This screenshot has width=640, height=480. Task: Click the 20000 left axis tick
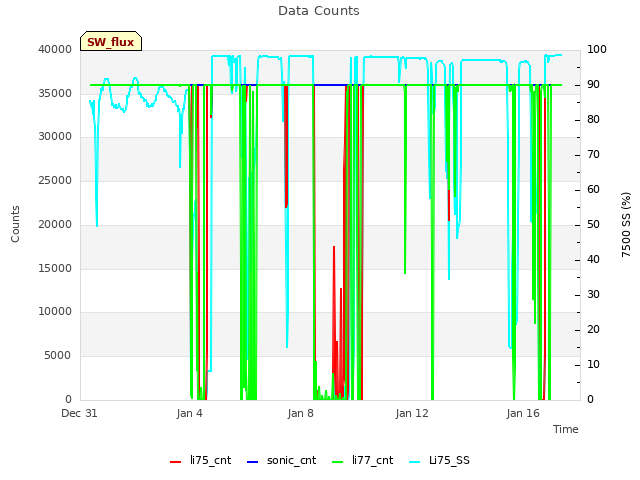click(x=55, y=224)
